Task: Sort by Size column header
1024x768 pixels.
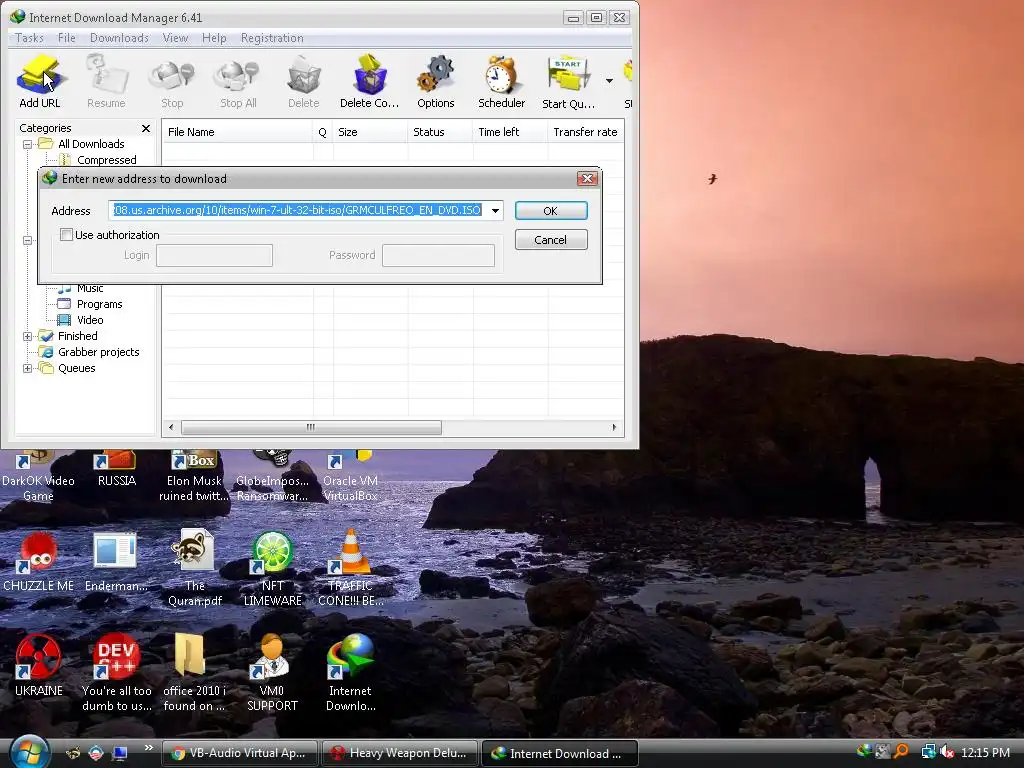Action: 370,132
